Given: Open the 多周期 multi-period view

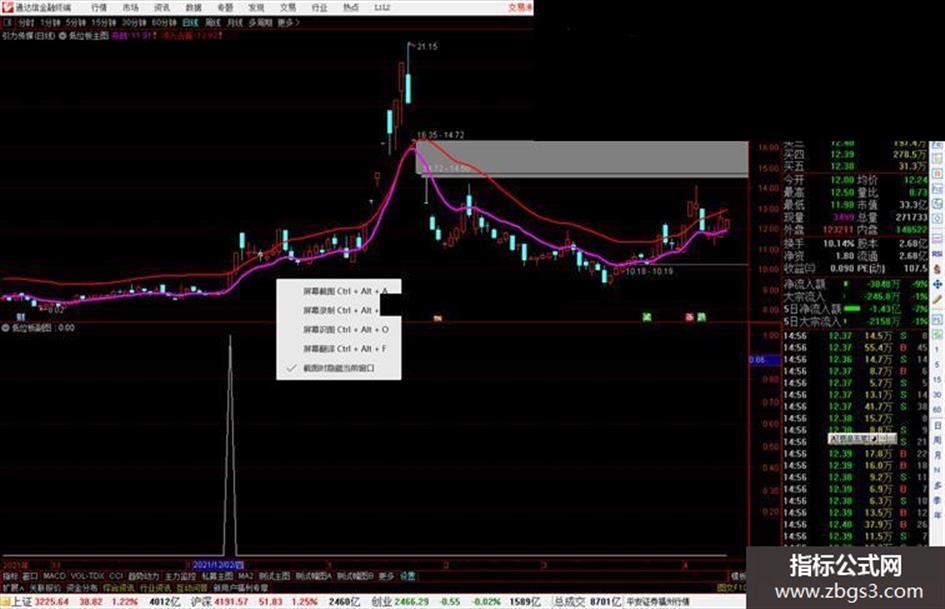Looking at the screenshot, I should [x=260, y=22].
